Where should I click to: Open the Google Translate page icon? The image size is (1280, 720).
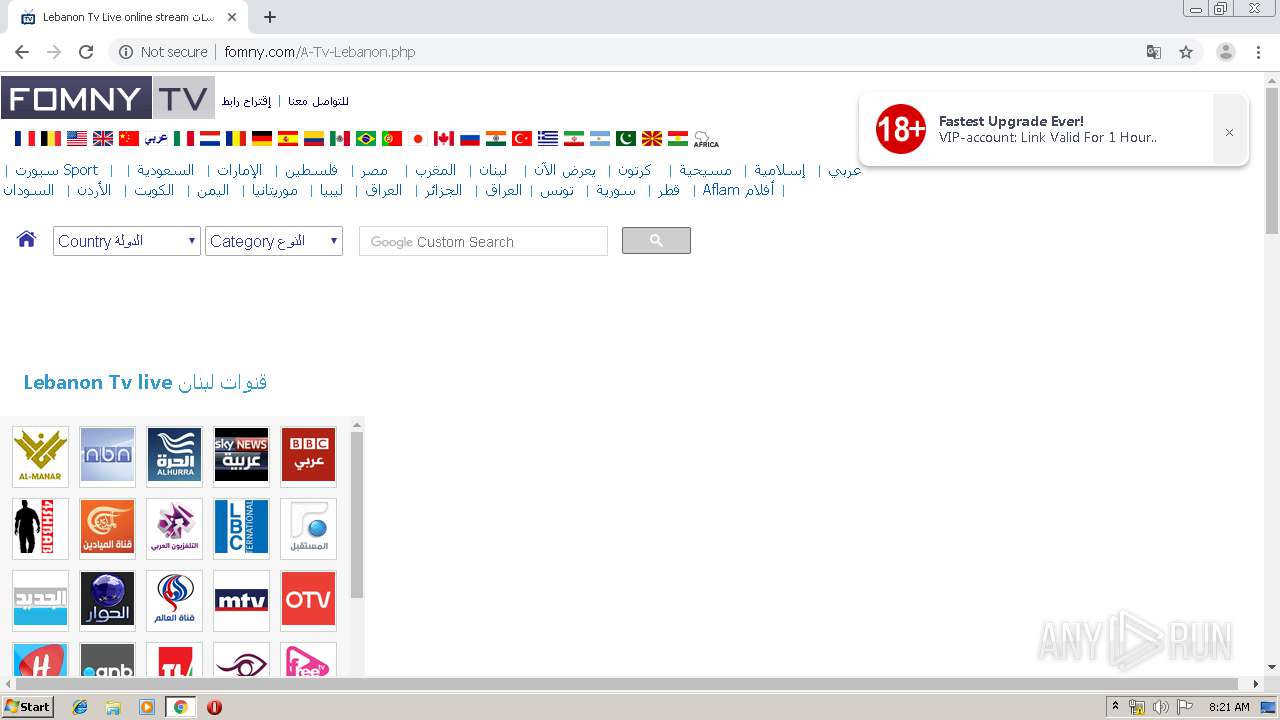(x=1154, y=52)
